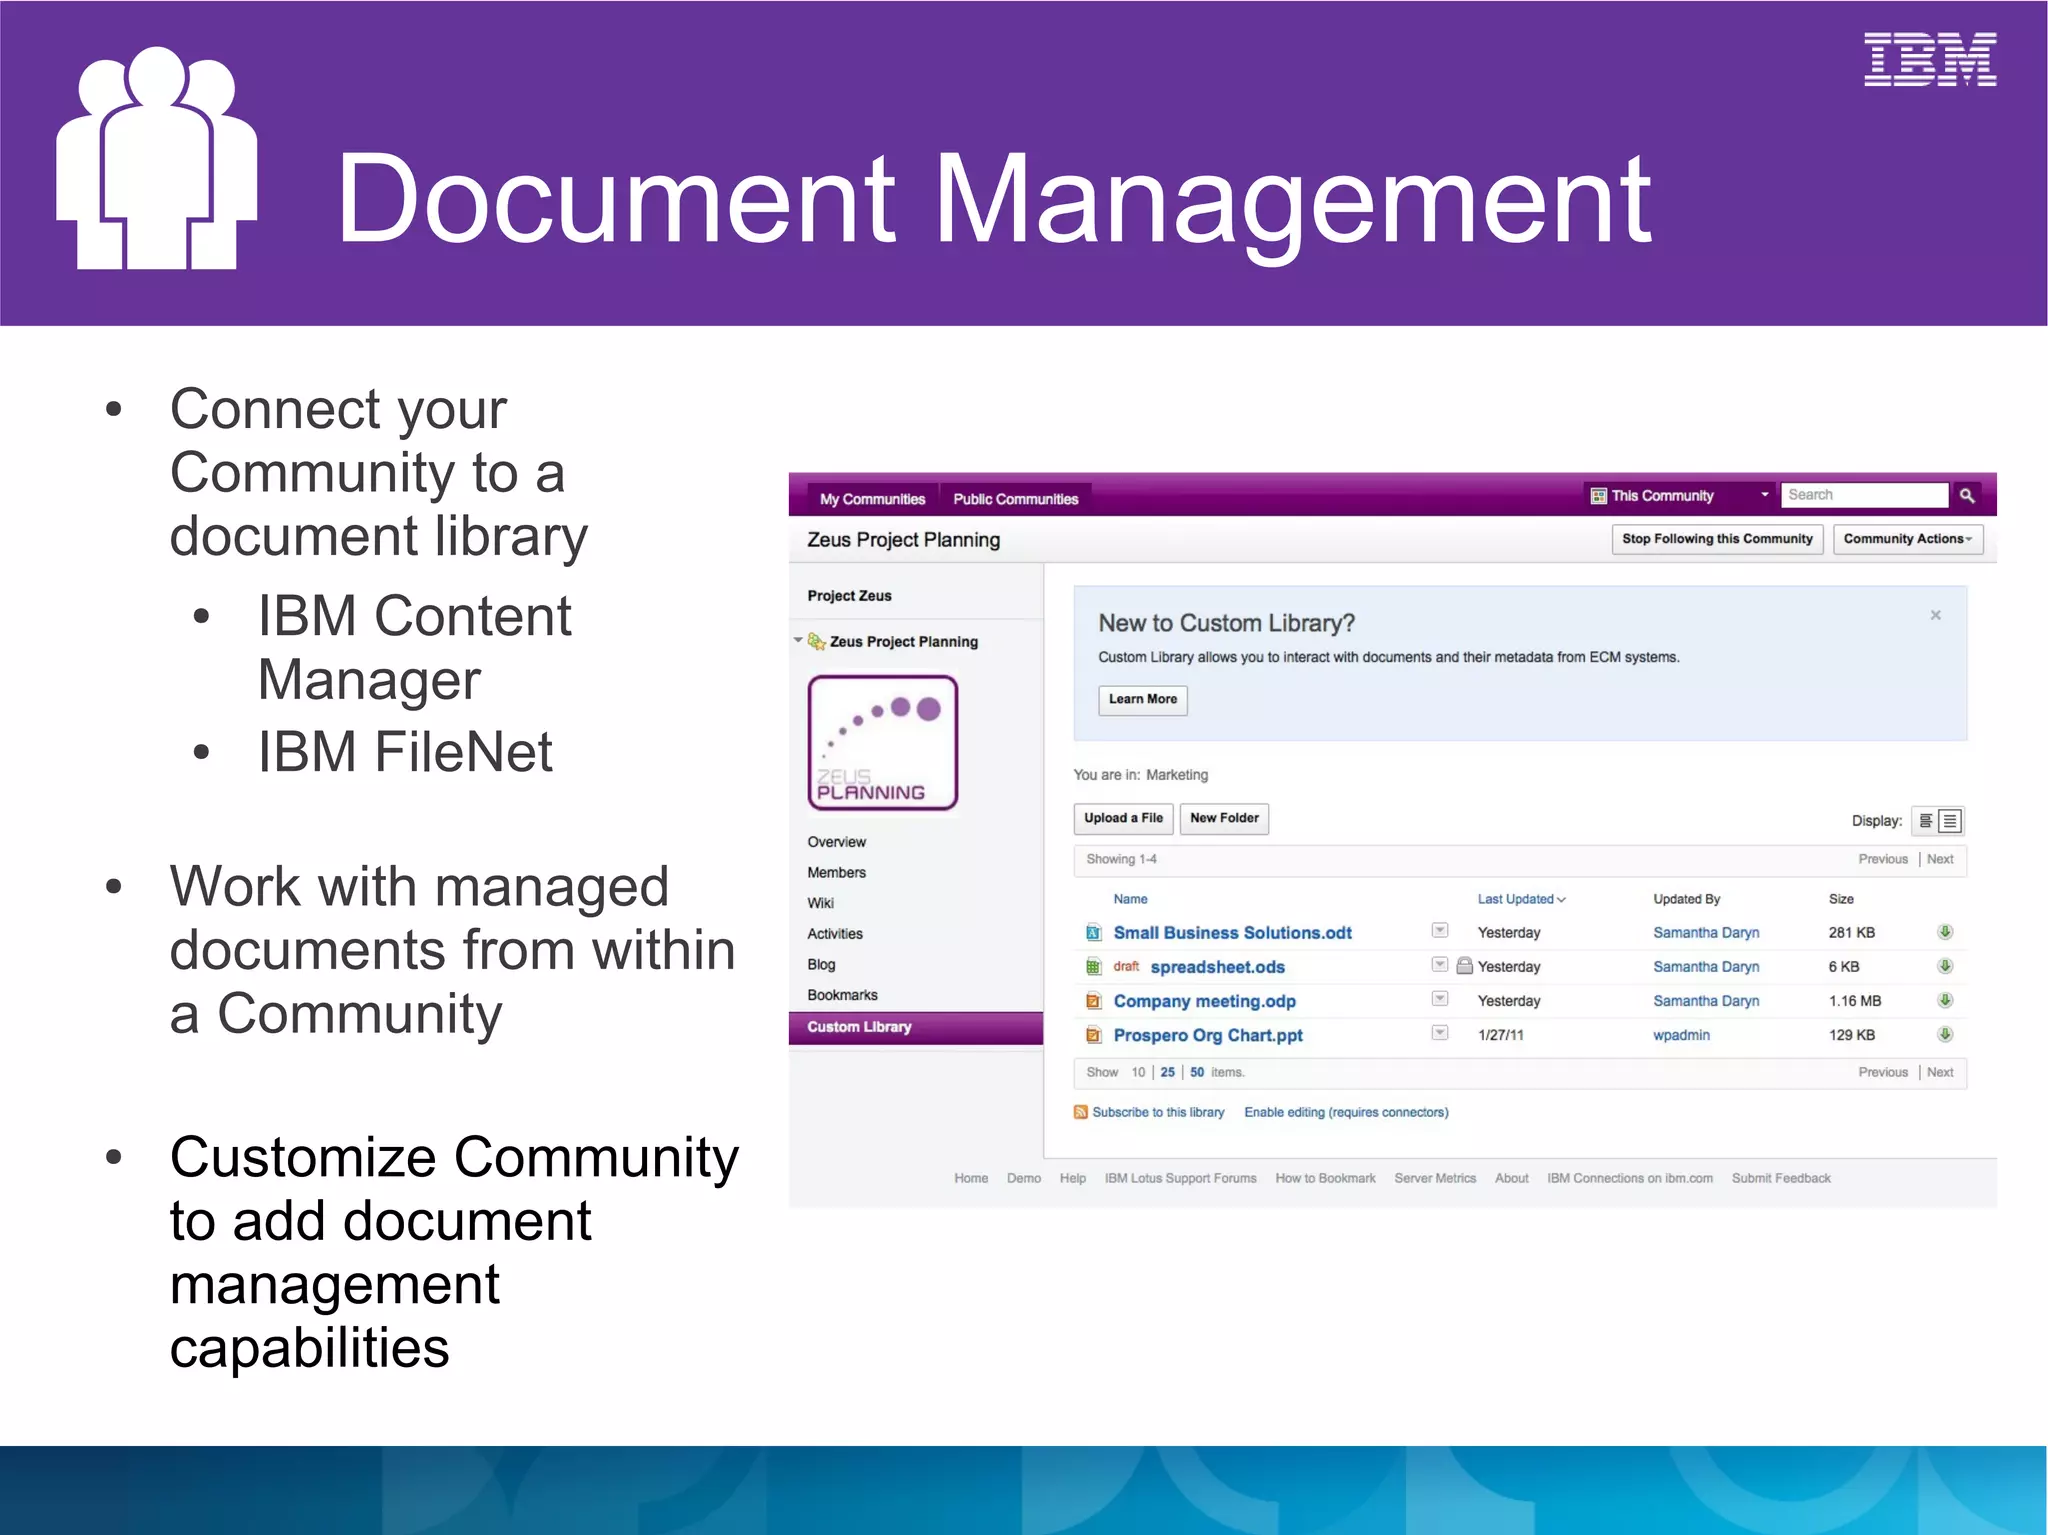
Task: Open the Community Actions dropdown
Action: pos(1907,539)
